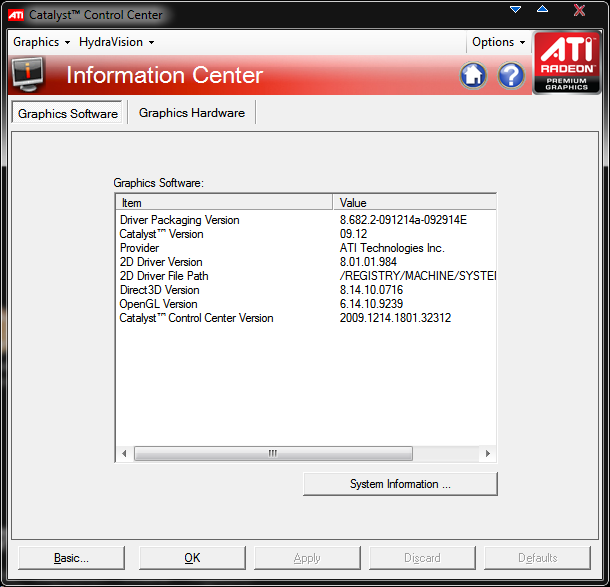Select the Direct3D Version row
The image size is (610, 587).
tap(306, 290)
